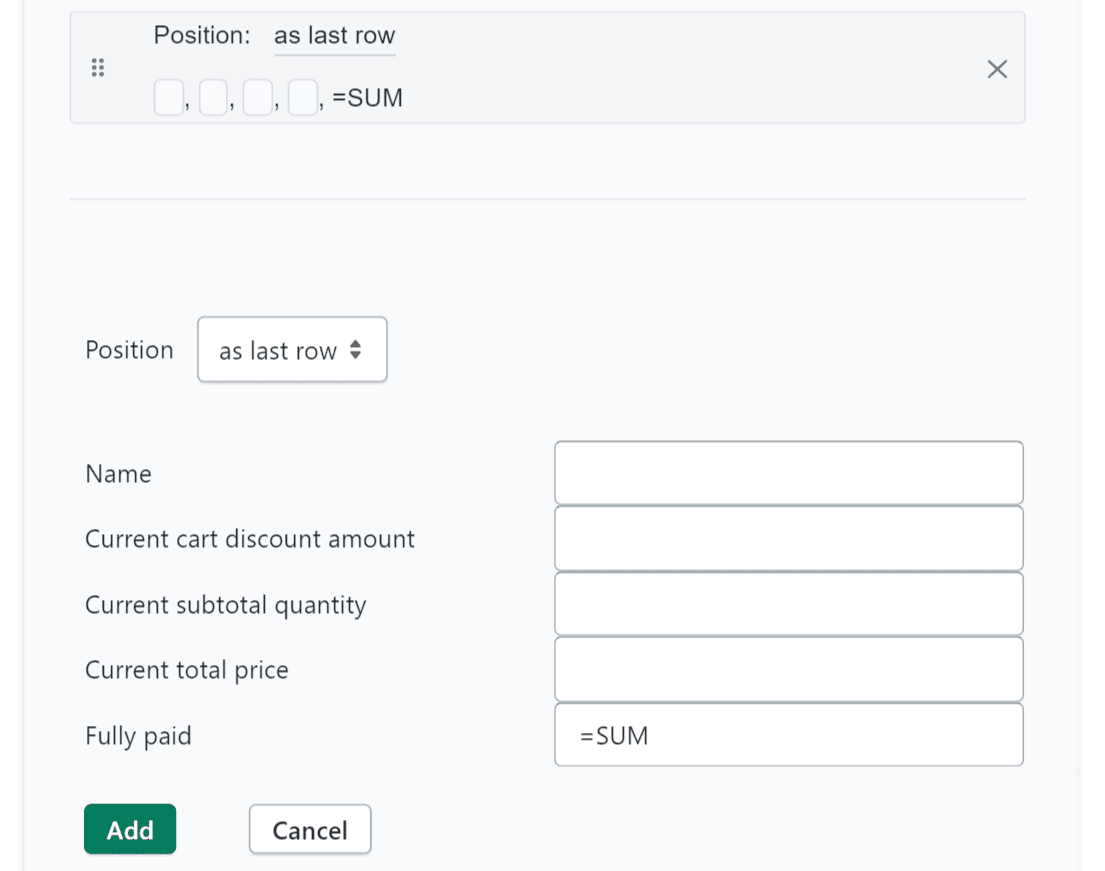Screen dimensions: 1105x871
Task: Remove the summary row with the X icon
Action: (997, 69)
